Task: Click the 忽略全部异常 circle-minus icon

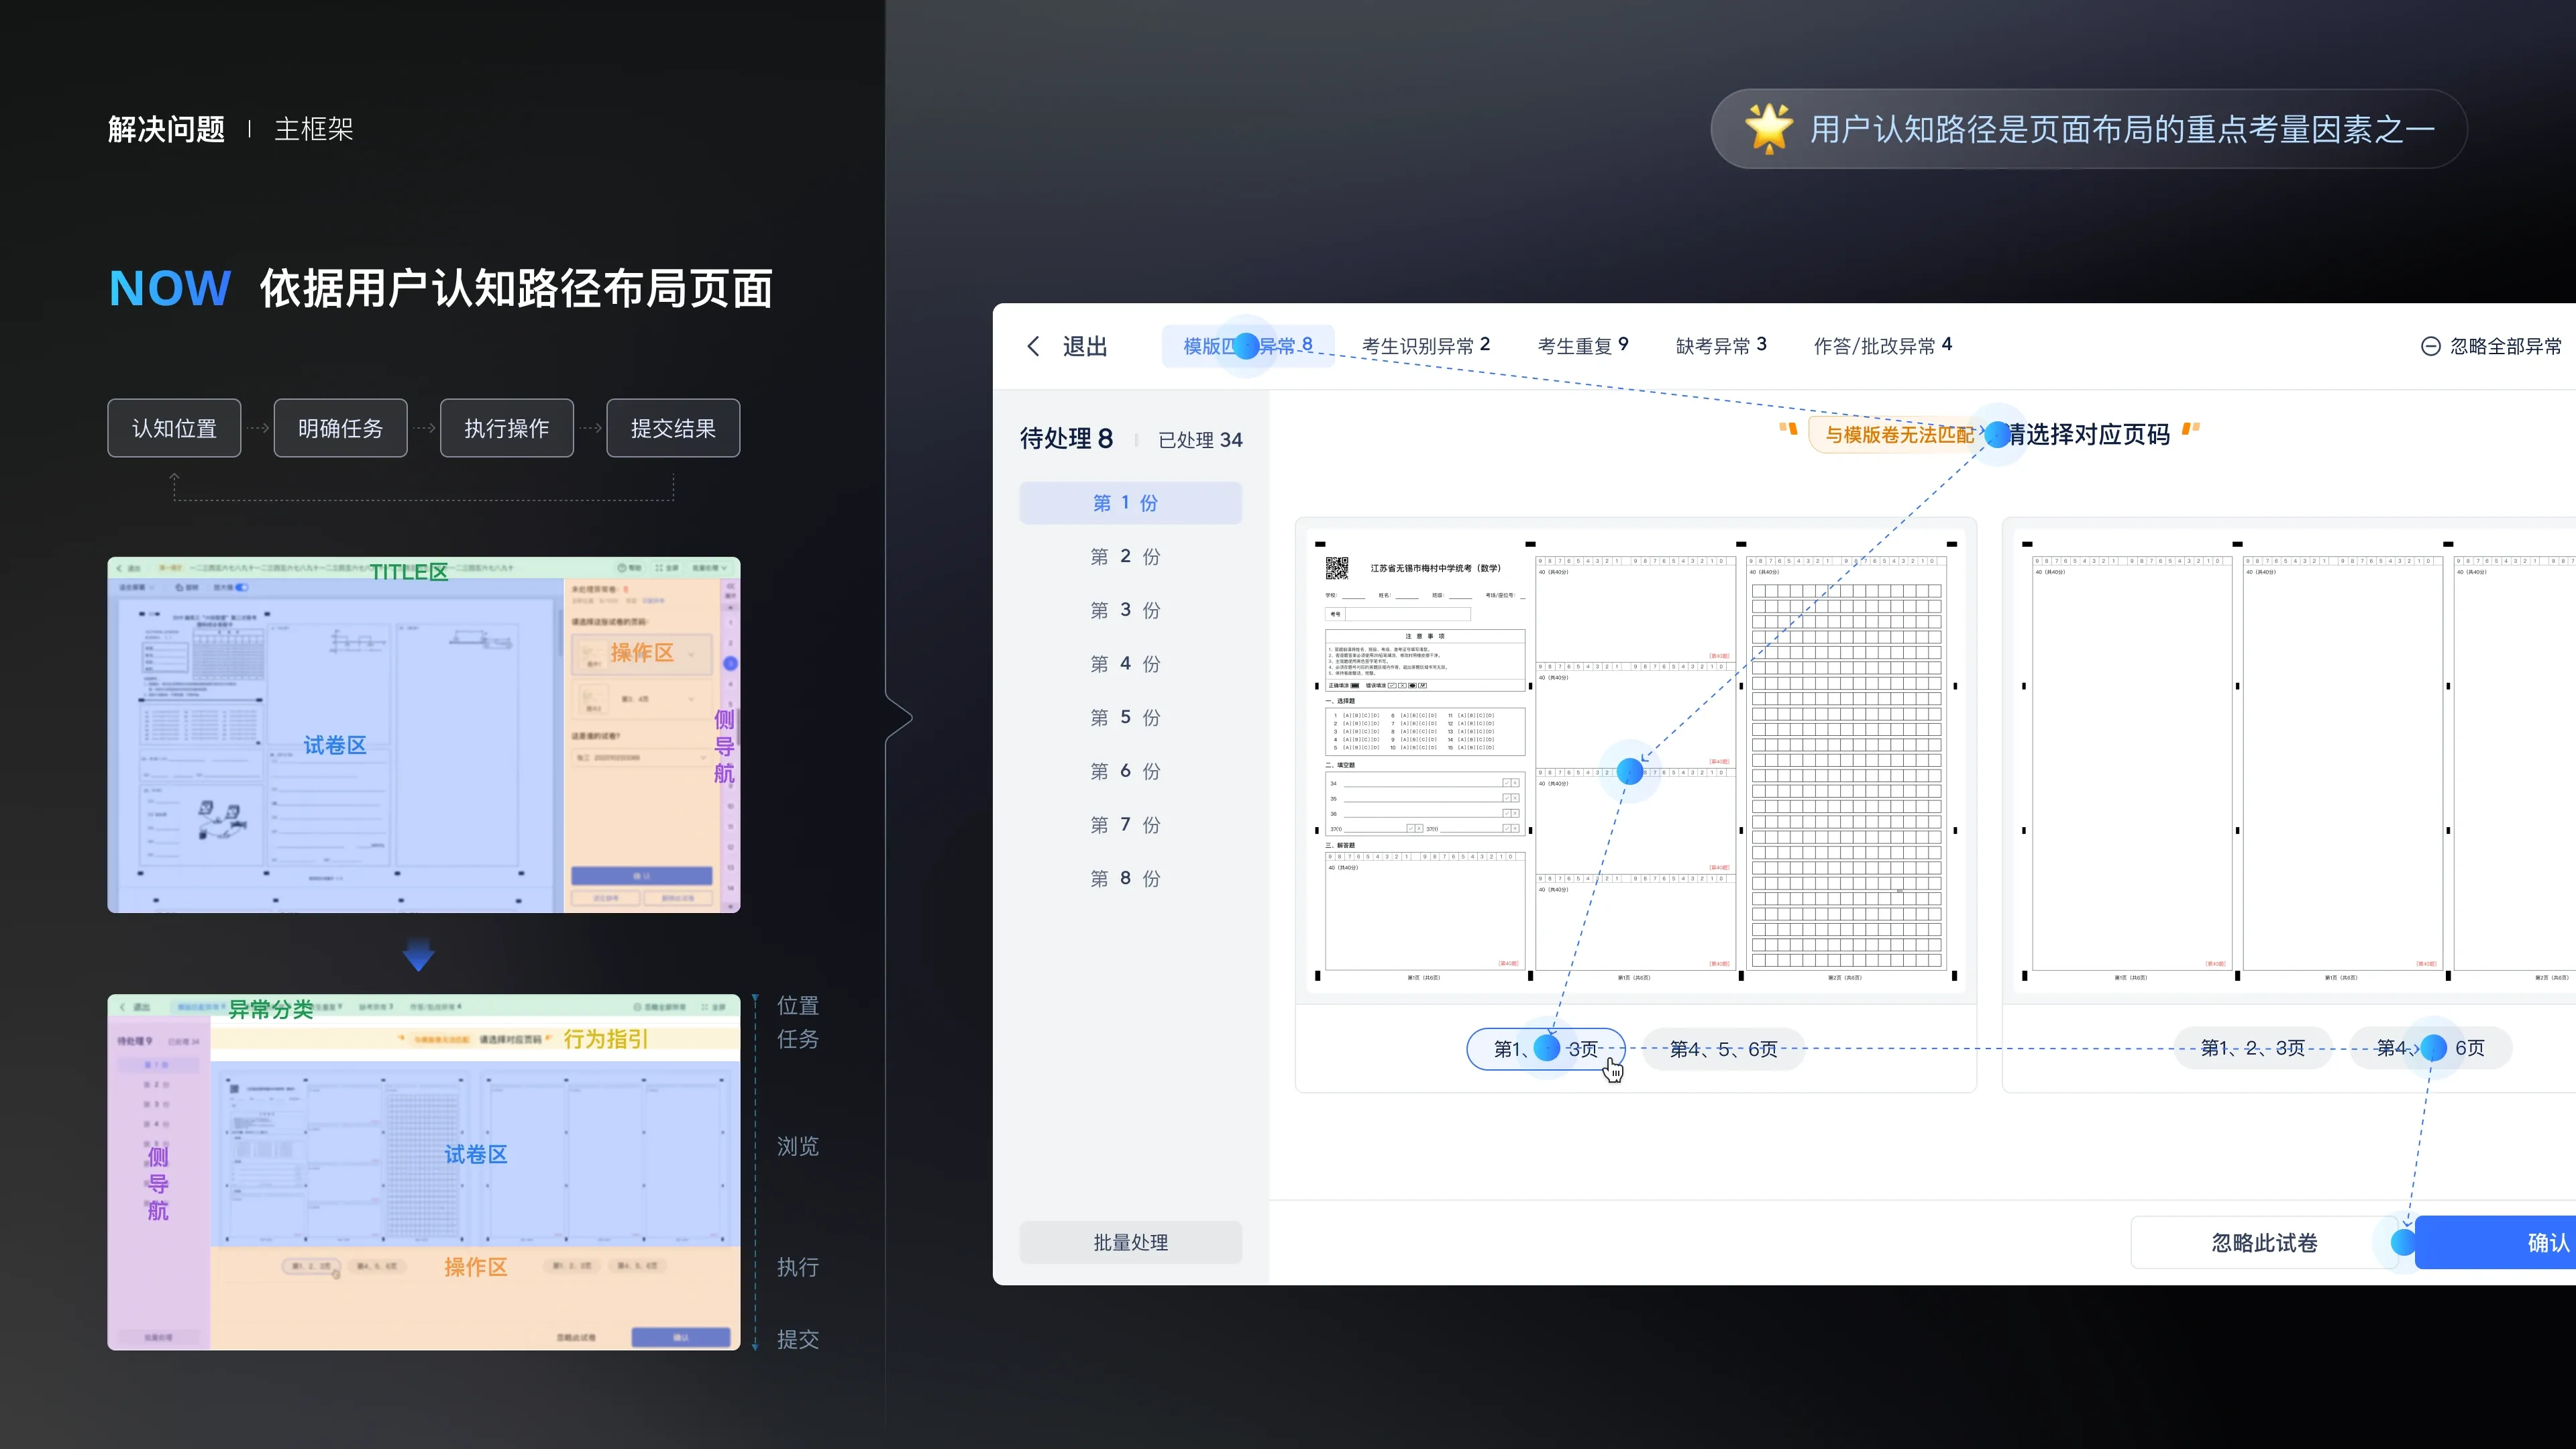Action: (x=2430, y=346)
